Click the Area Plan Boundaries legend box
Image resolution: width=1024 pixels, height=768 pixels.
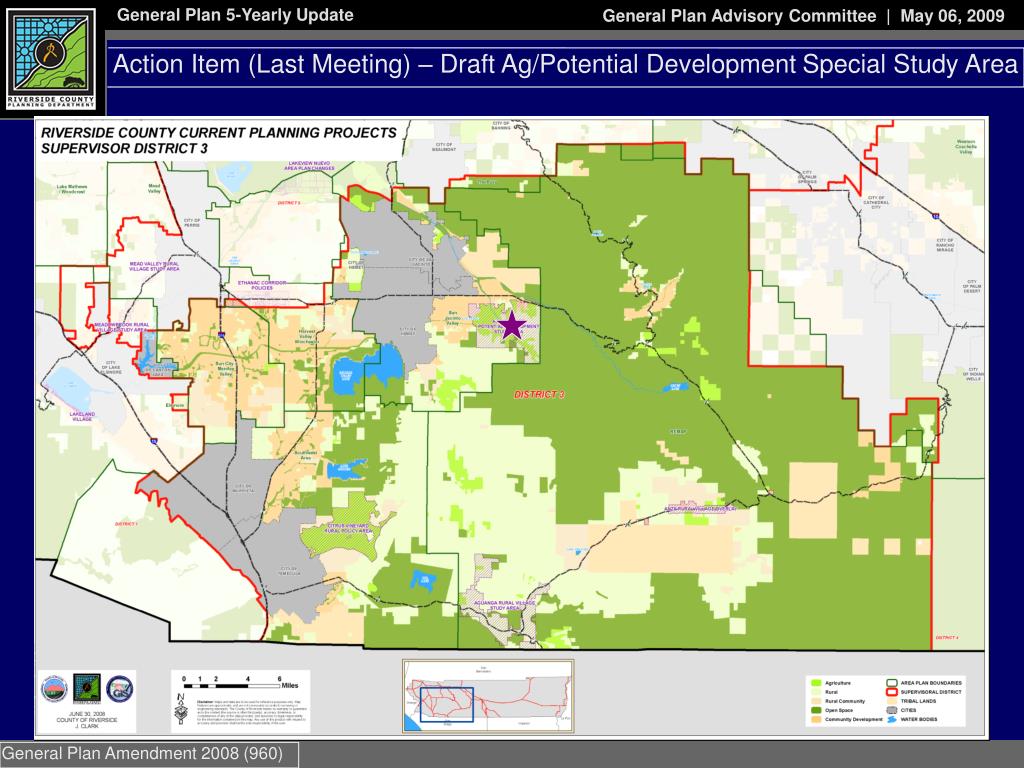(x=891, y=682)
